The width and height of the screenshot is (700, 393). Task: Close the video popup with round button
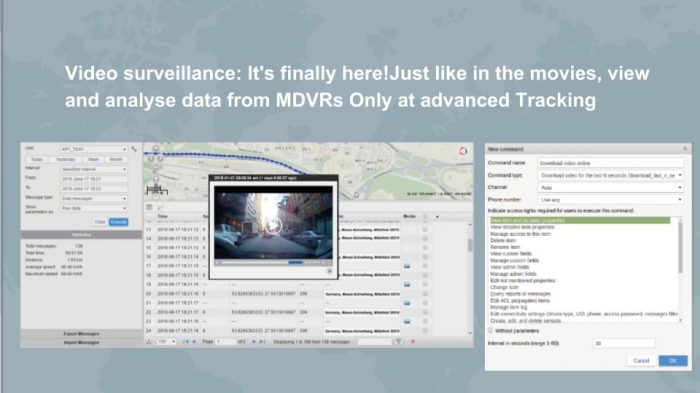pos(329,271)
